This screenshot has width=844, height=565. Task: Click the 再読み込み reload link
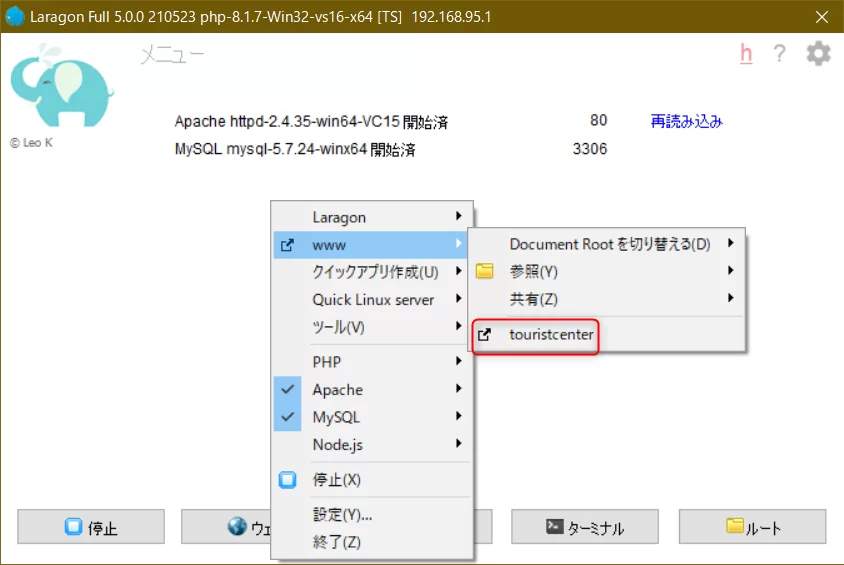pyautogui.click(x=686, y=121)
